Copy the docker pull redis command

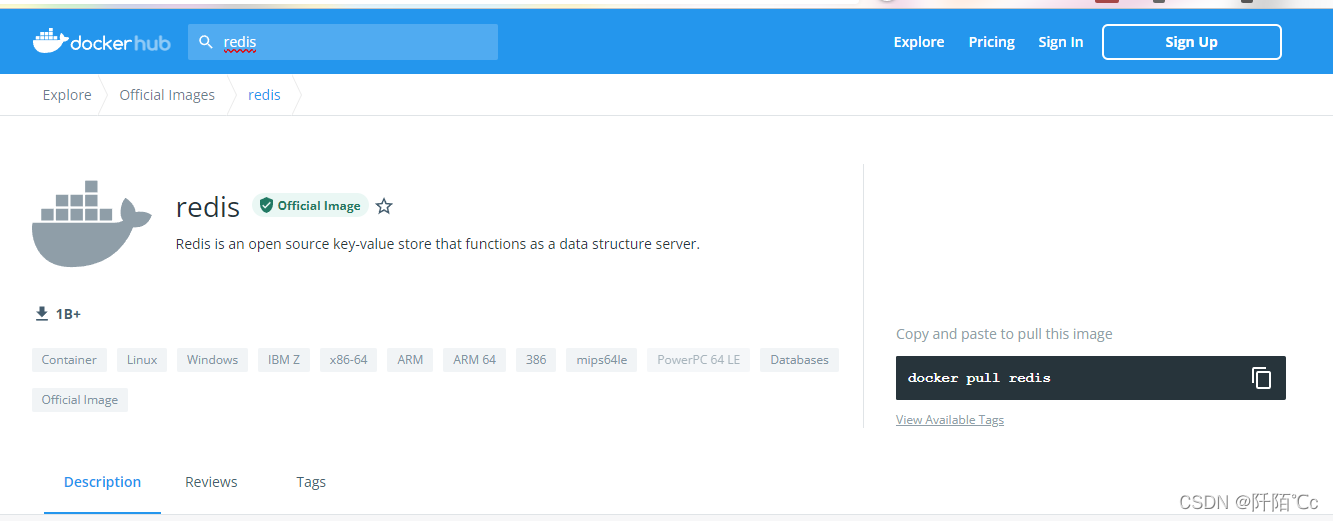click(x=1261, y=378)
